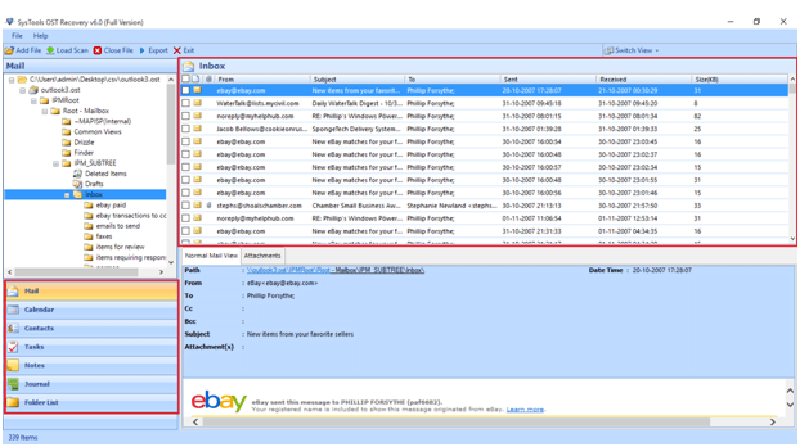
Task: Select the Deleted Items folder
Action: tap(105, 174)
